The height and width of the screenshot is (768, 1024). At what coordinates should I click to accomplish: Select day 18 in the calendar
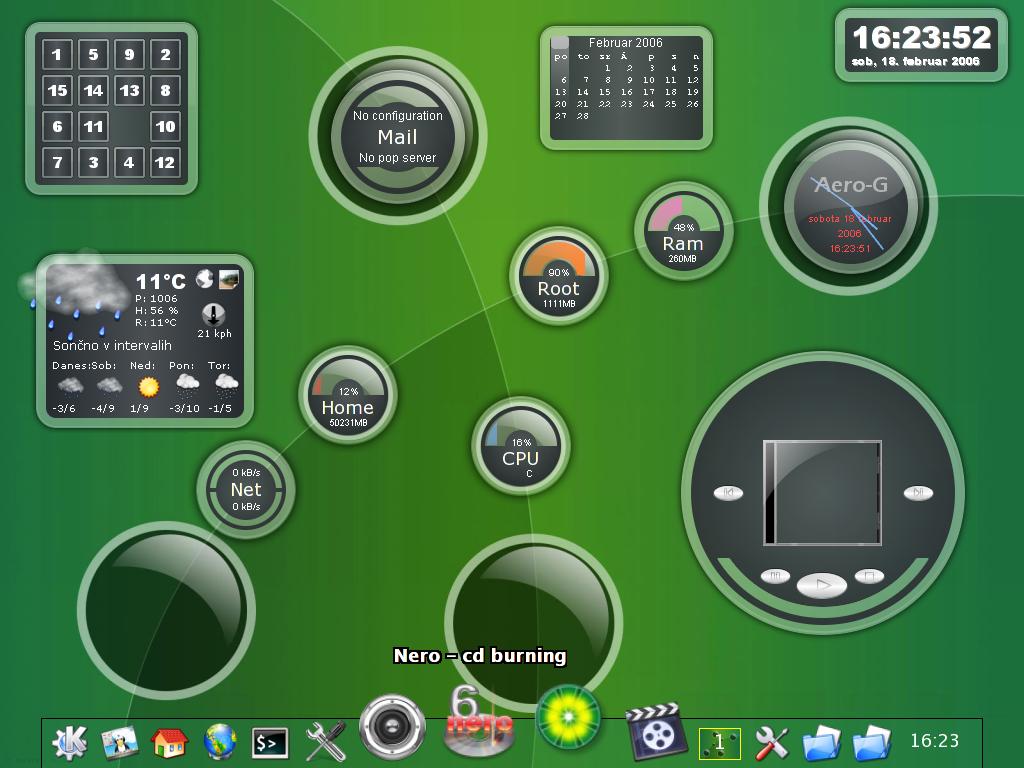pos(670,92)
